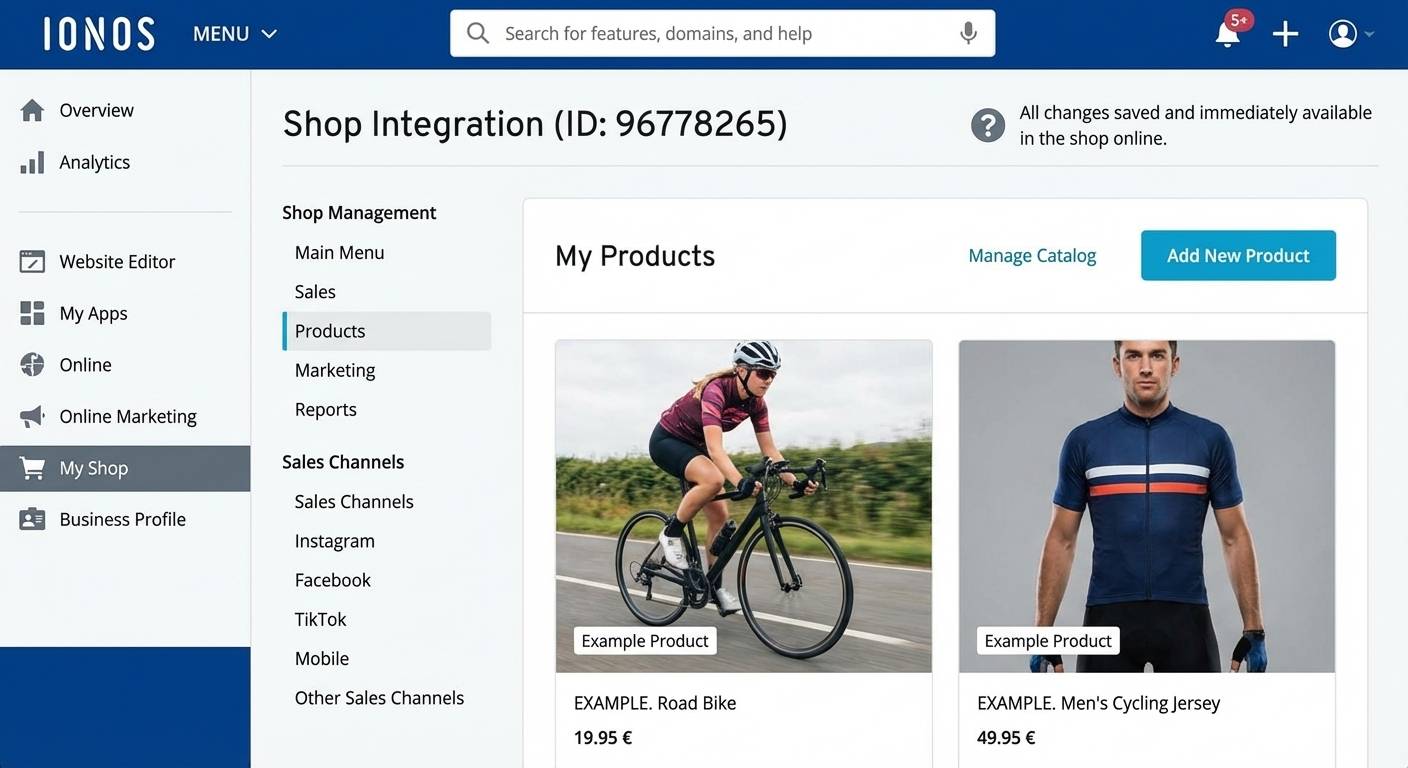Image resolution: width=1408 pixels, height=768 pixels.
Task: Open Overview via the home icon
Action: coord(32,110)
